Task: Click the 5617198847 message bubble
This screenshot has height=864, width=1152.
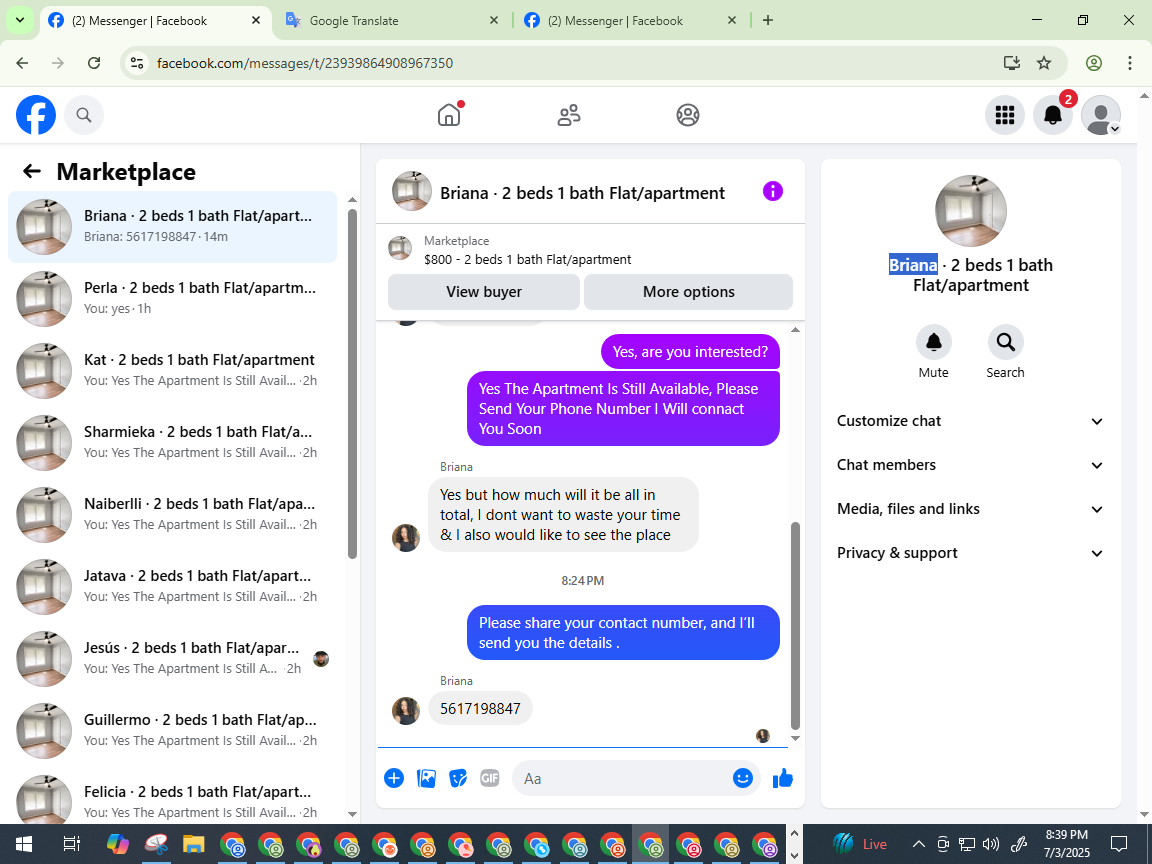Action: [480, 708]
